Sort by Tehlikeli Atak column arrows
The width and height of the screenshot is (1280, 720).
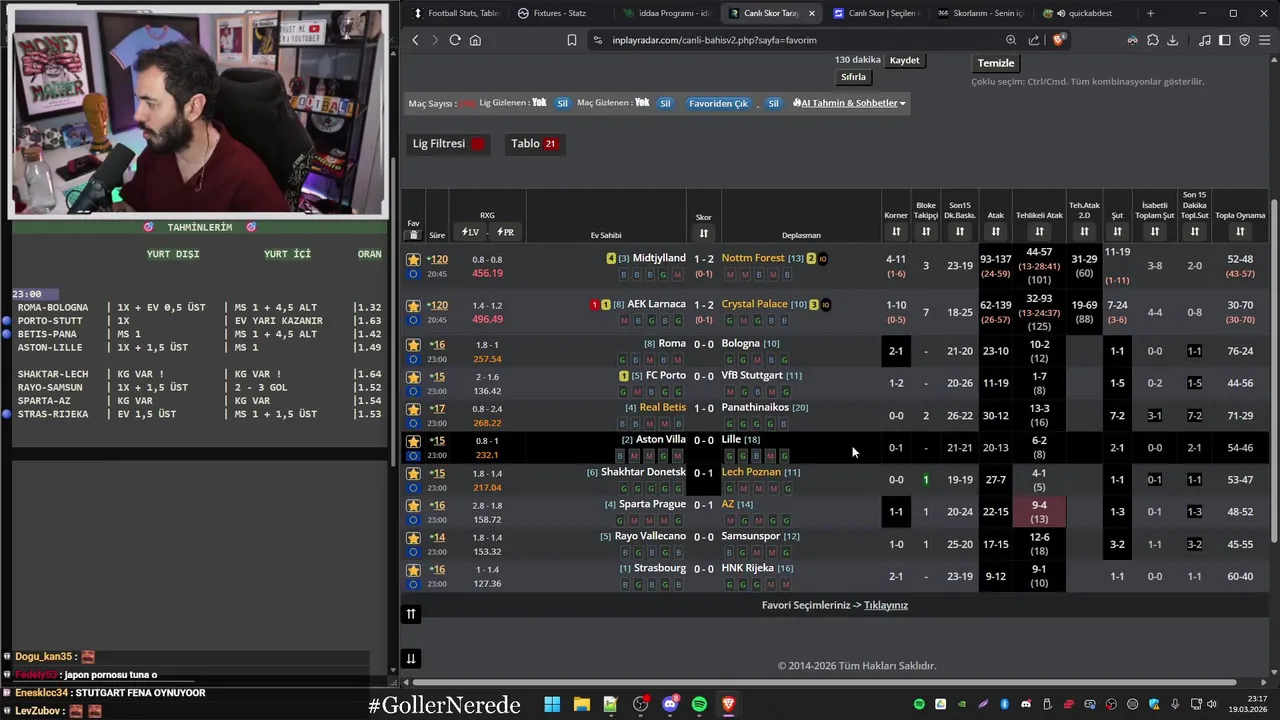click(1039, 232)
